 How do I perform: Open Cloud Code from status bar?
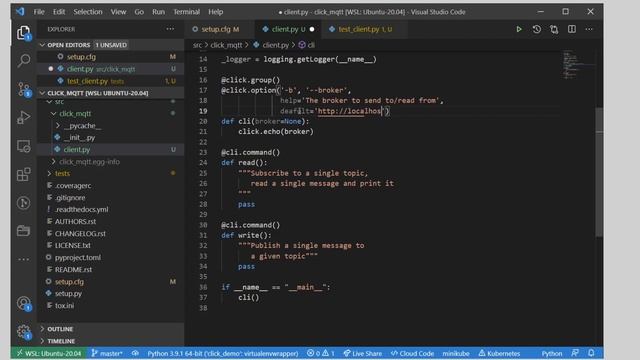[x=412, y=353]
